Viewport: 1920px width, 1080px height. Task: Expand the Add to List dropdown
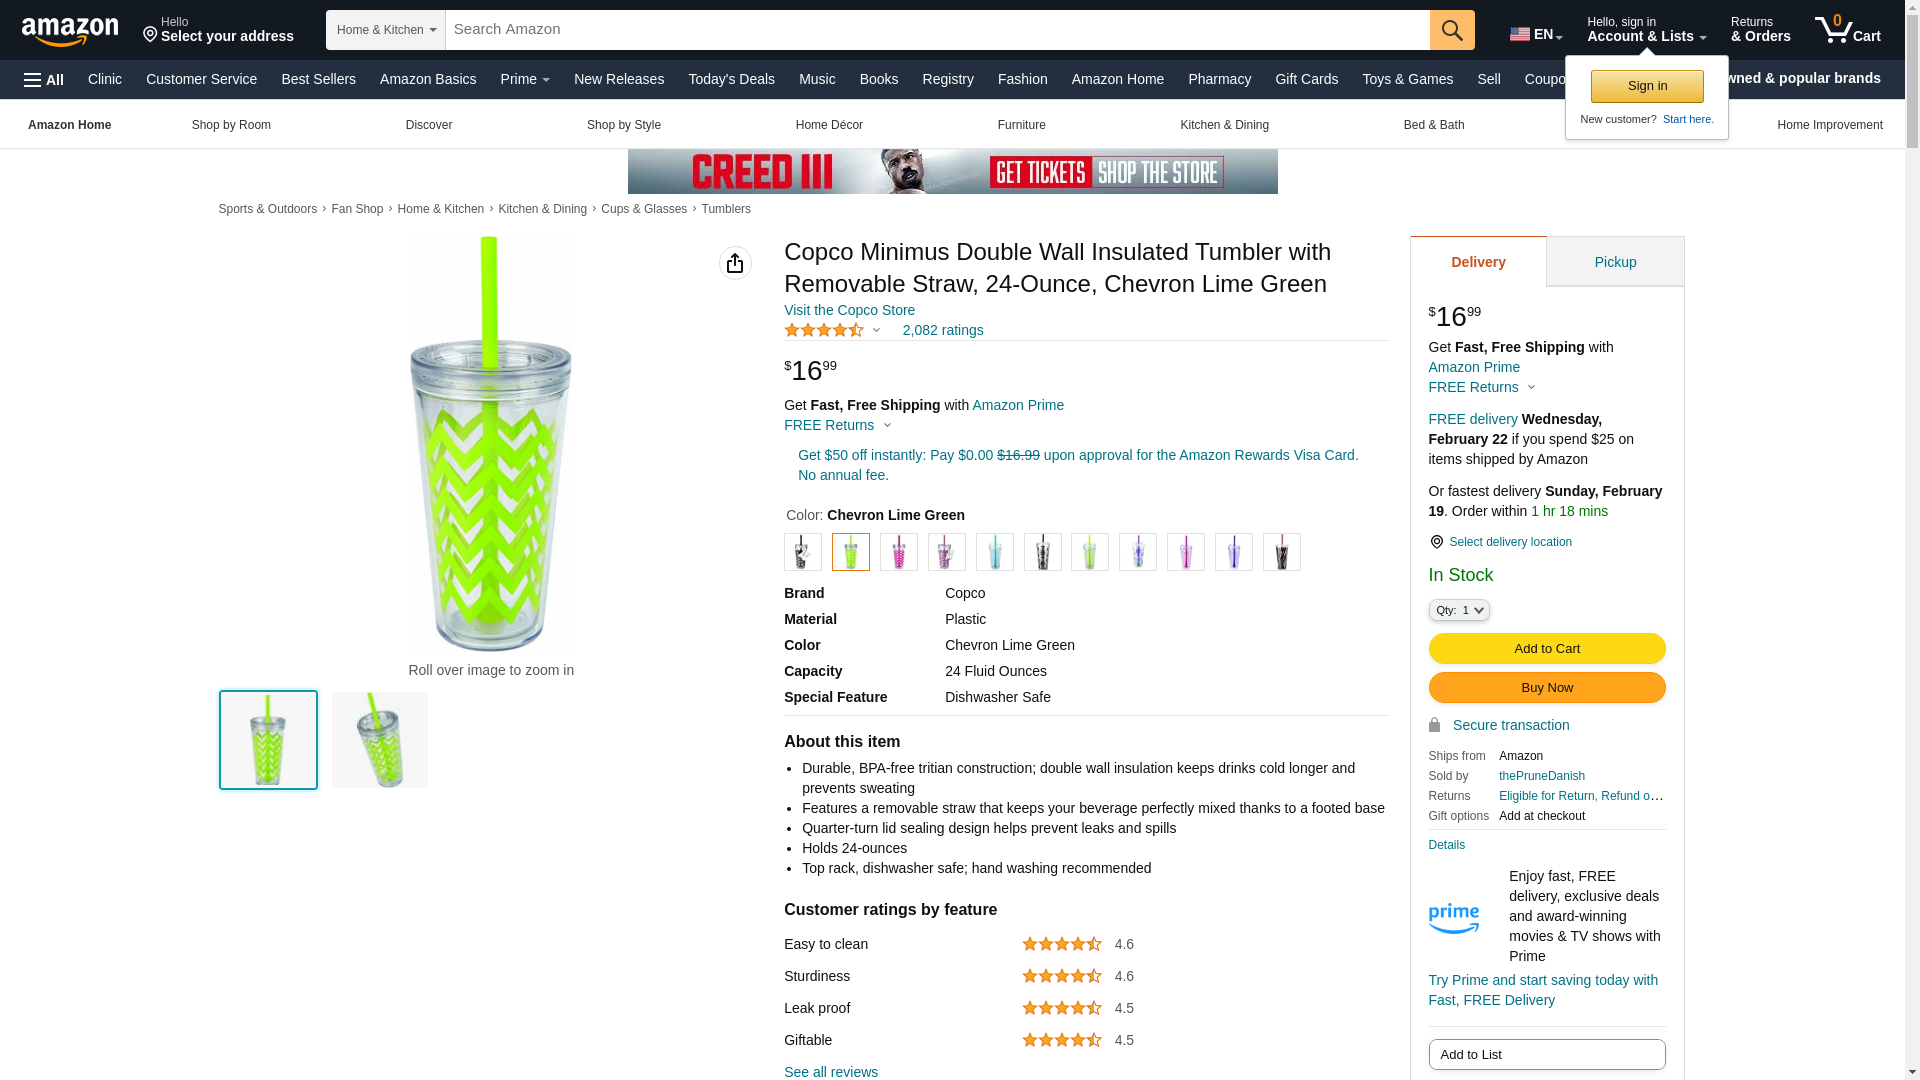click(x=1546, y=1054)
